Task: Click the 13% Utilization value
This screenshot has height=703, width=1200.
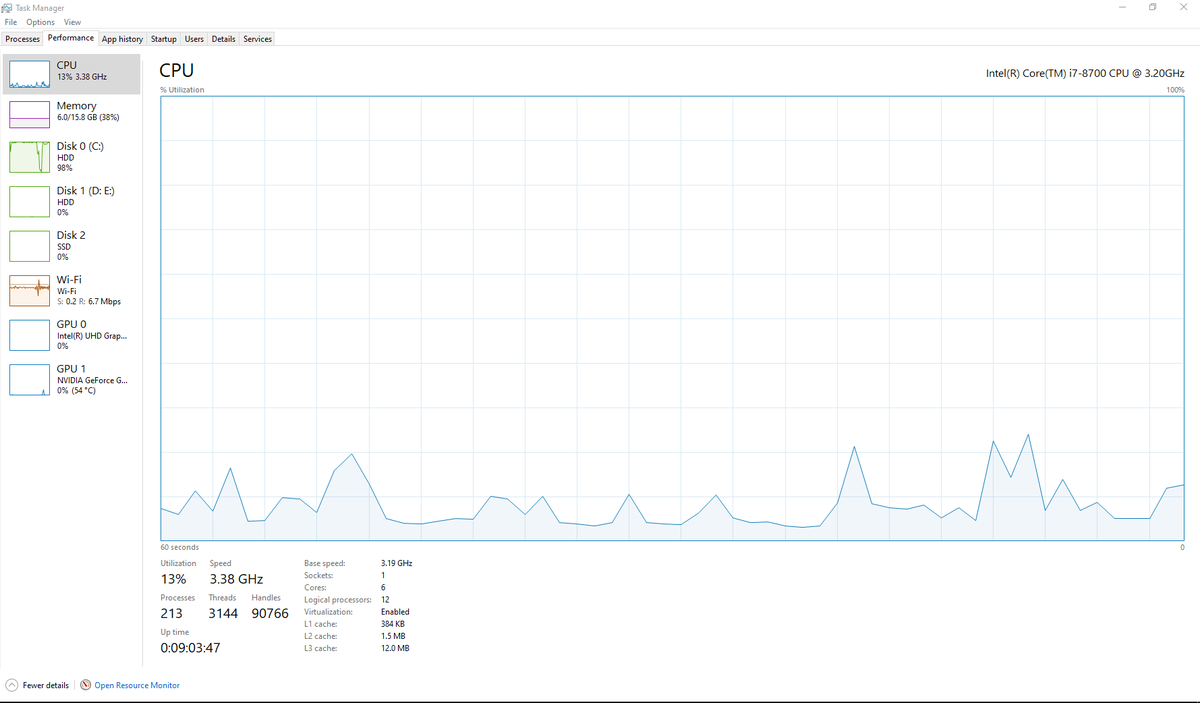Action: 173,579
